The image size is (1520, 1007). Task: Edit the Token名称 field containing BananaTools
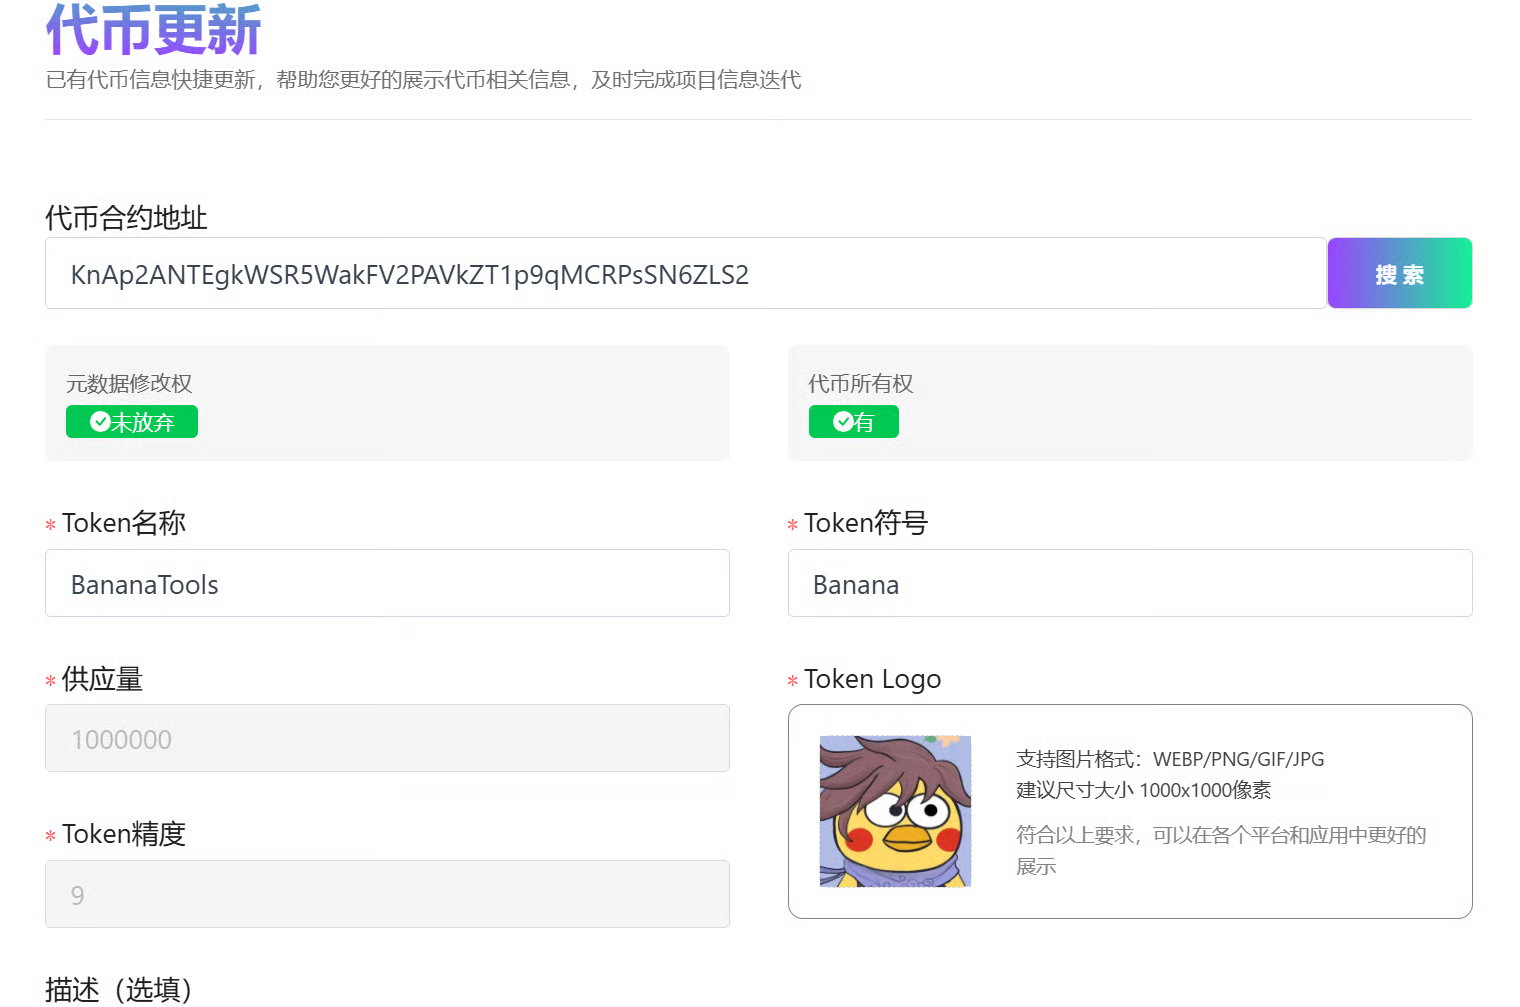(x=387, y=584)
